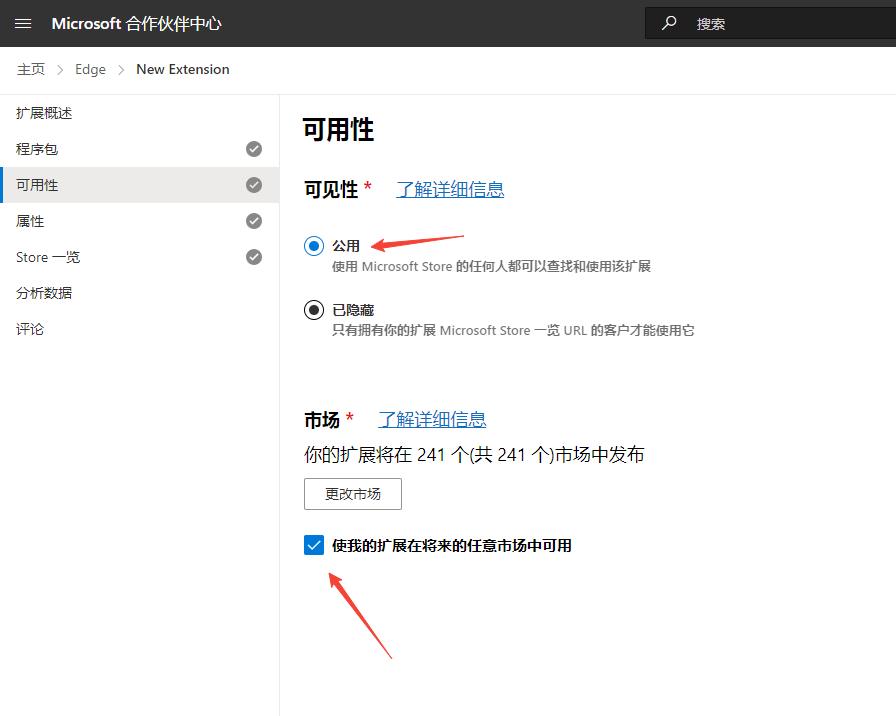Open 属性 in sidebar
896x716 pixels.
[x=139, y=221]
